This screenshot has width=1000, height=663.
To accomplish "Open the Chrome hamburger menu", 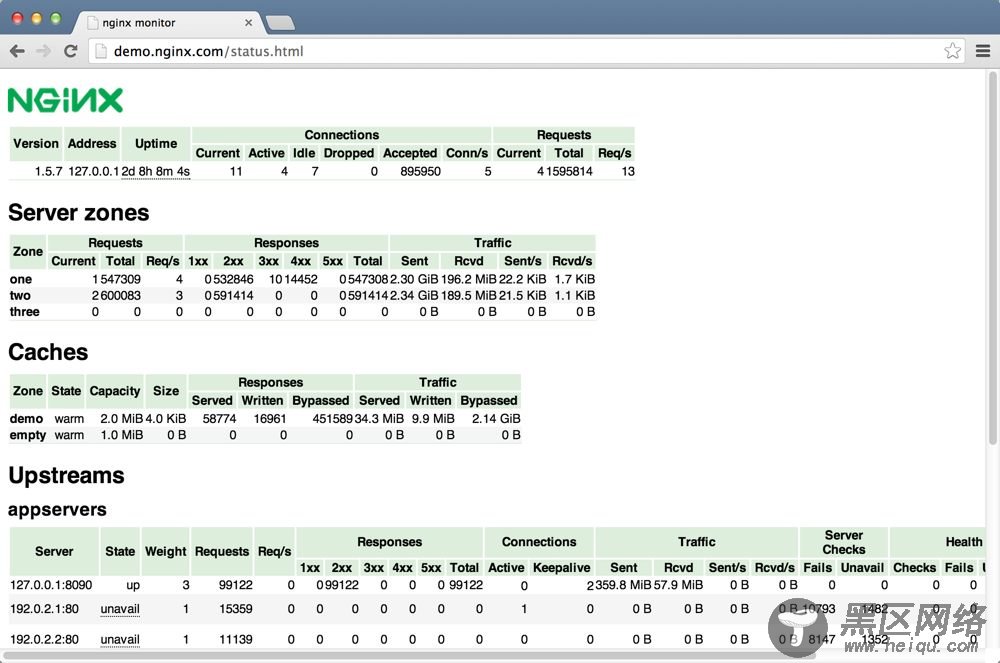I will (x=983, y=51).
